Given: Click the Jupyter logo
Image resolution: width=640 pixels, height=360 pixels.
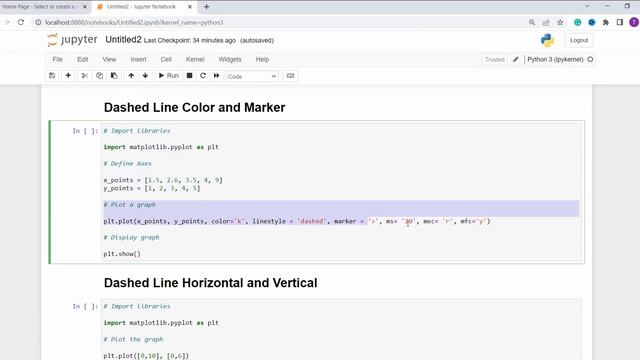Looking at the screenshot, I should [72, 40].
